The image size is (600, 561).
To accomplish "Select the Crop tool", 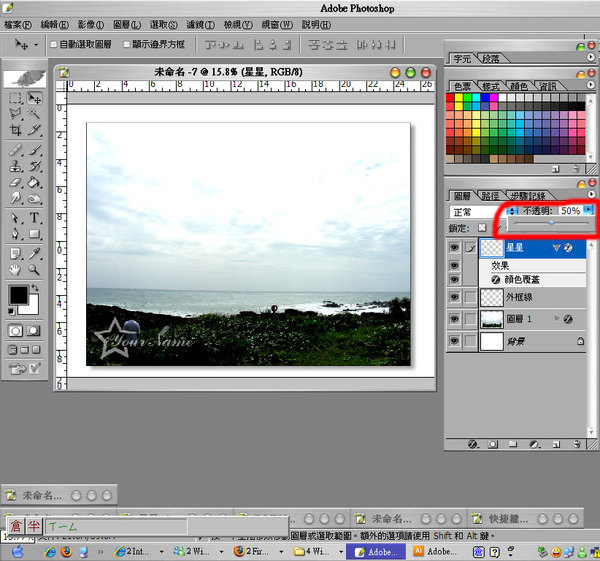I will click(x=15, y=130).
